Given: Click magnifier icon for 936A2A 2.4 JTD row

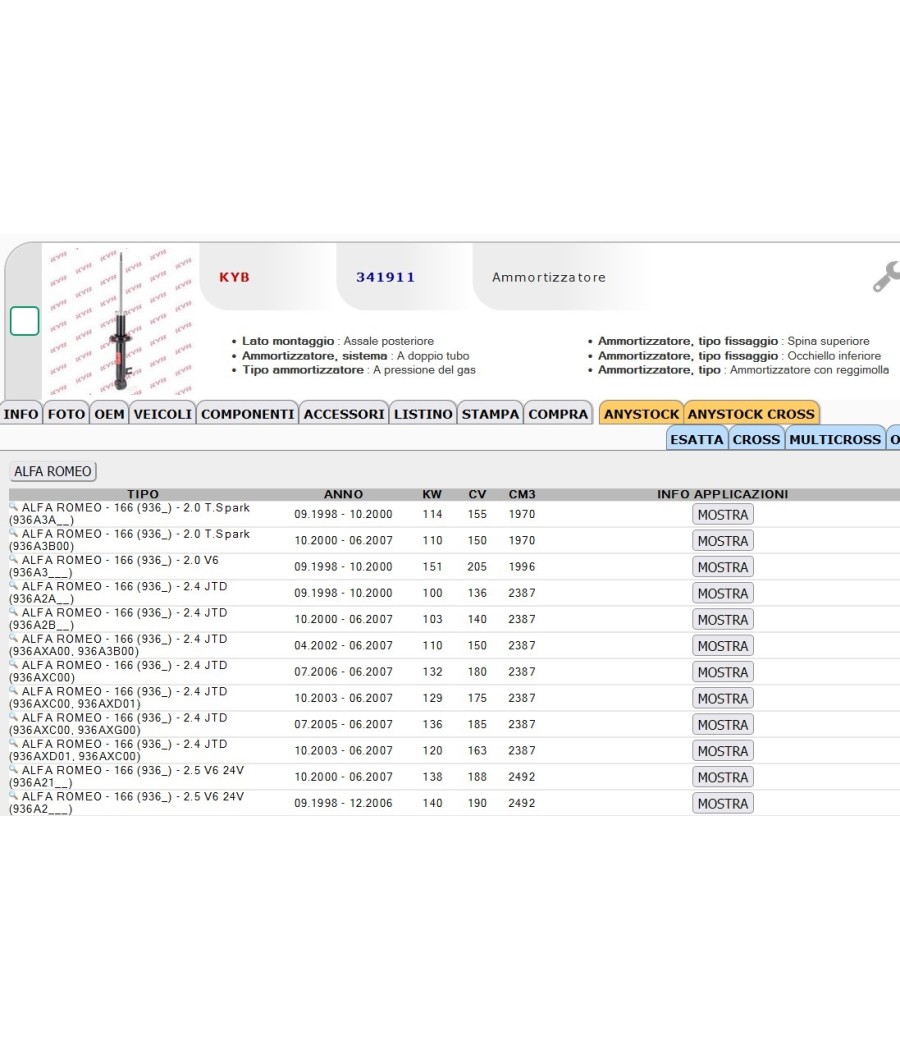Looking at the screenshot, I should pyautogui.click(x=13, y=585).
